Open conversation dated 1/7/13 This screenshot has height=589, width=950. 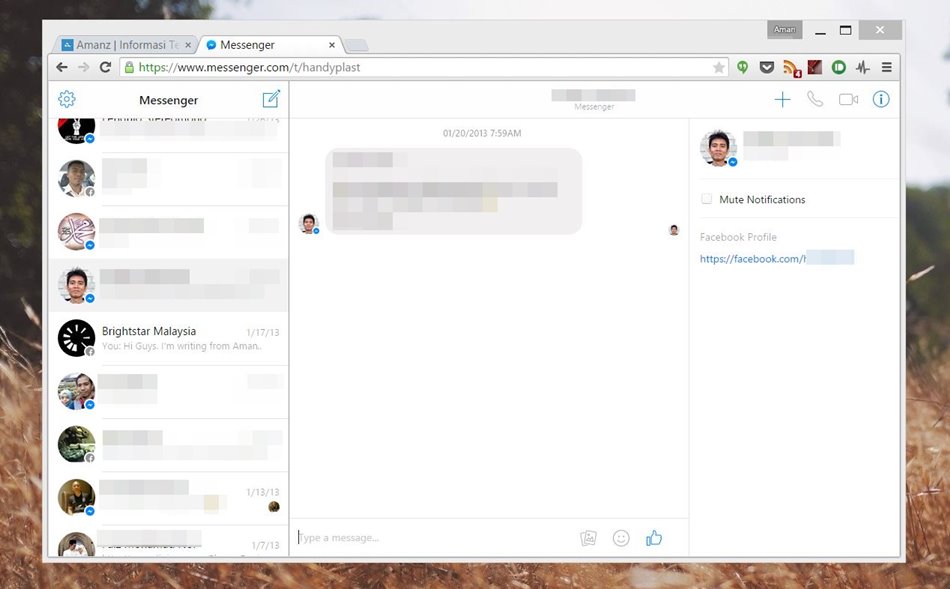coord(168,542)
